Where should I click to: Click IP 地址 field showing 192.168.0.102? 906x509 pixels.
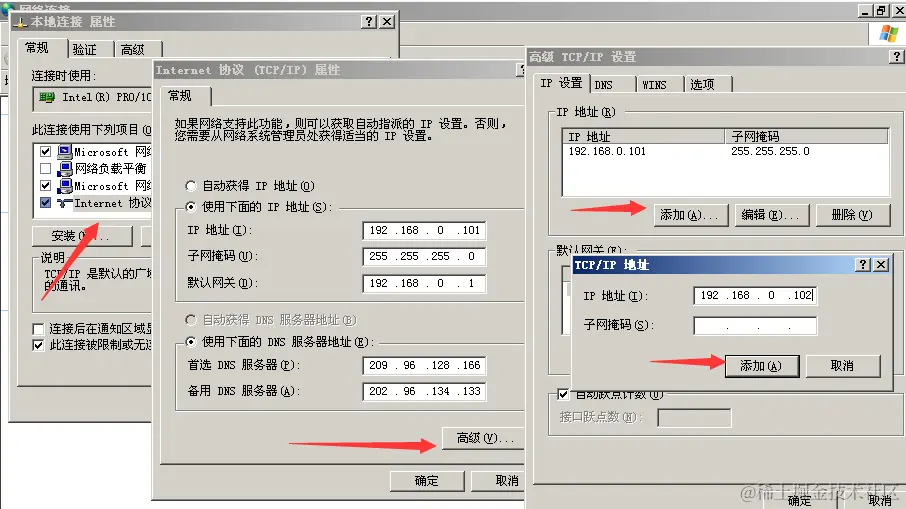click(x=755, y=296)
